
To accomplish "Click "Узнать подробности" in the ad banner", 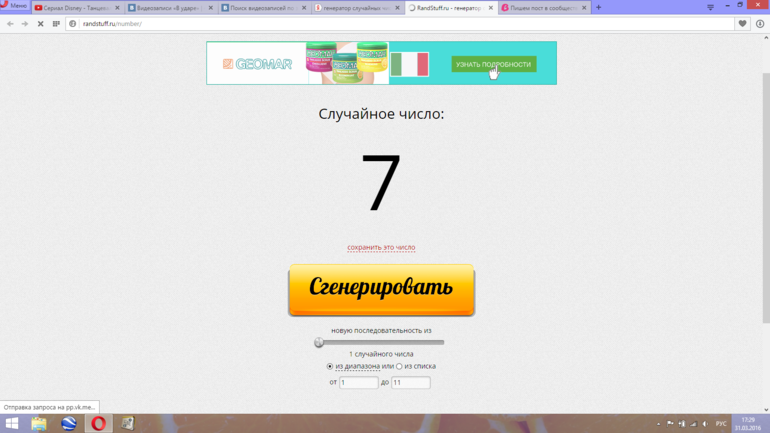I will pos(493,64).
